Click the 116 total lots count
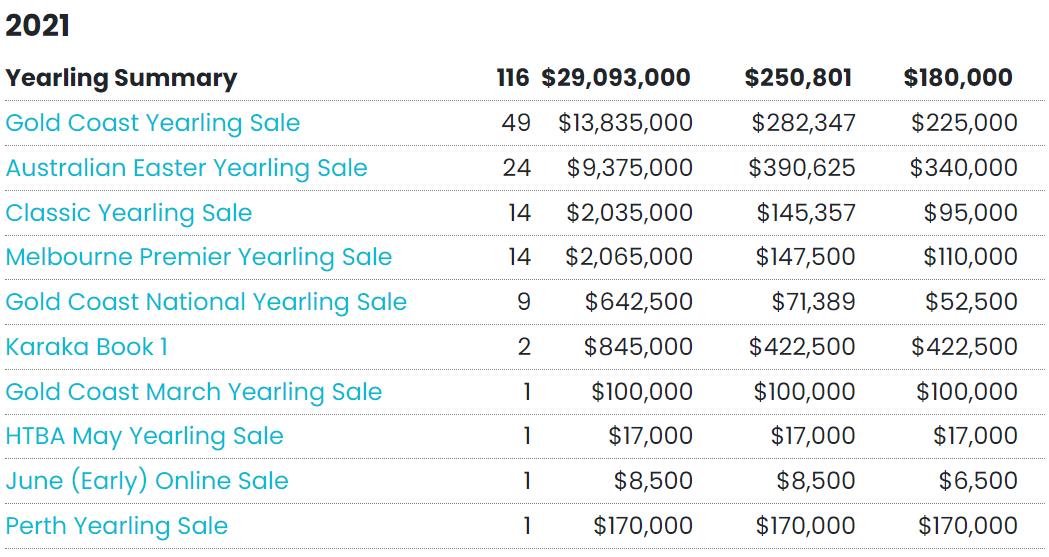Screen dimensions: 1049x557 [513, 78]
